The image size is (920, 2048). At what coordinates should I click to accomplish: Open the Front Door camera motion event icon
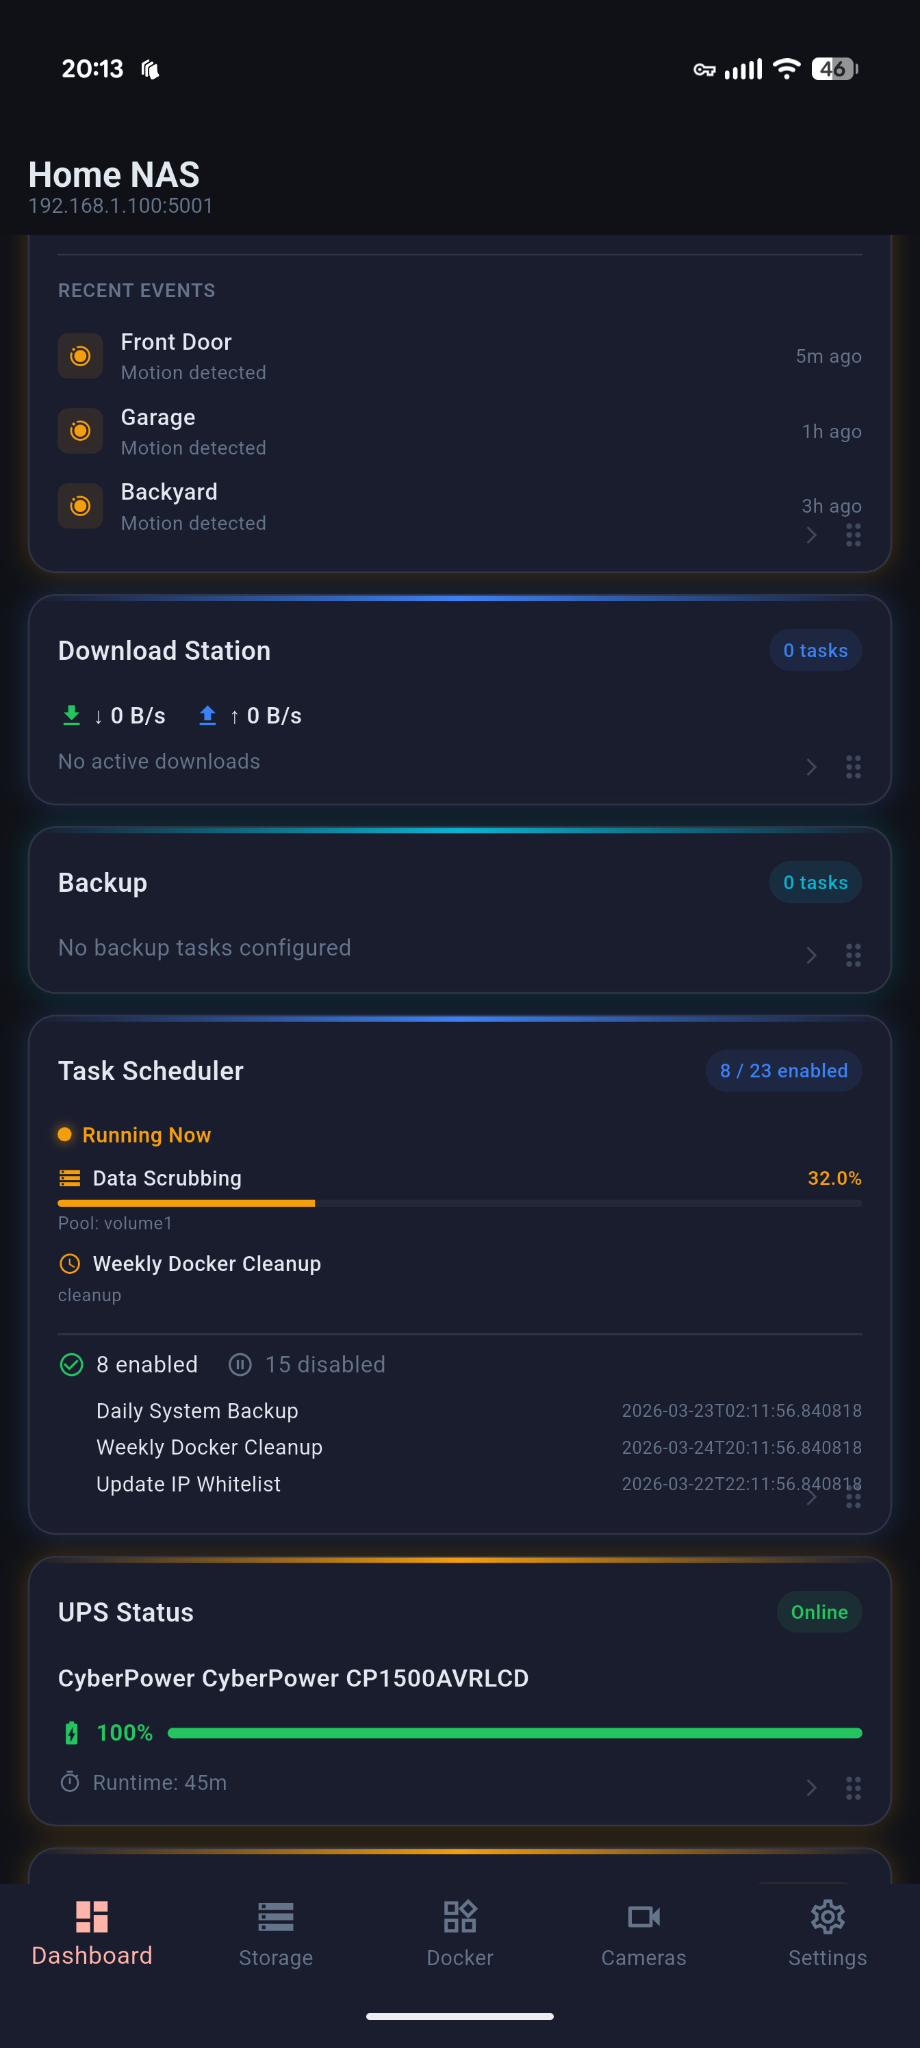(x=80, y=356)
